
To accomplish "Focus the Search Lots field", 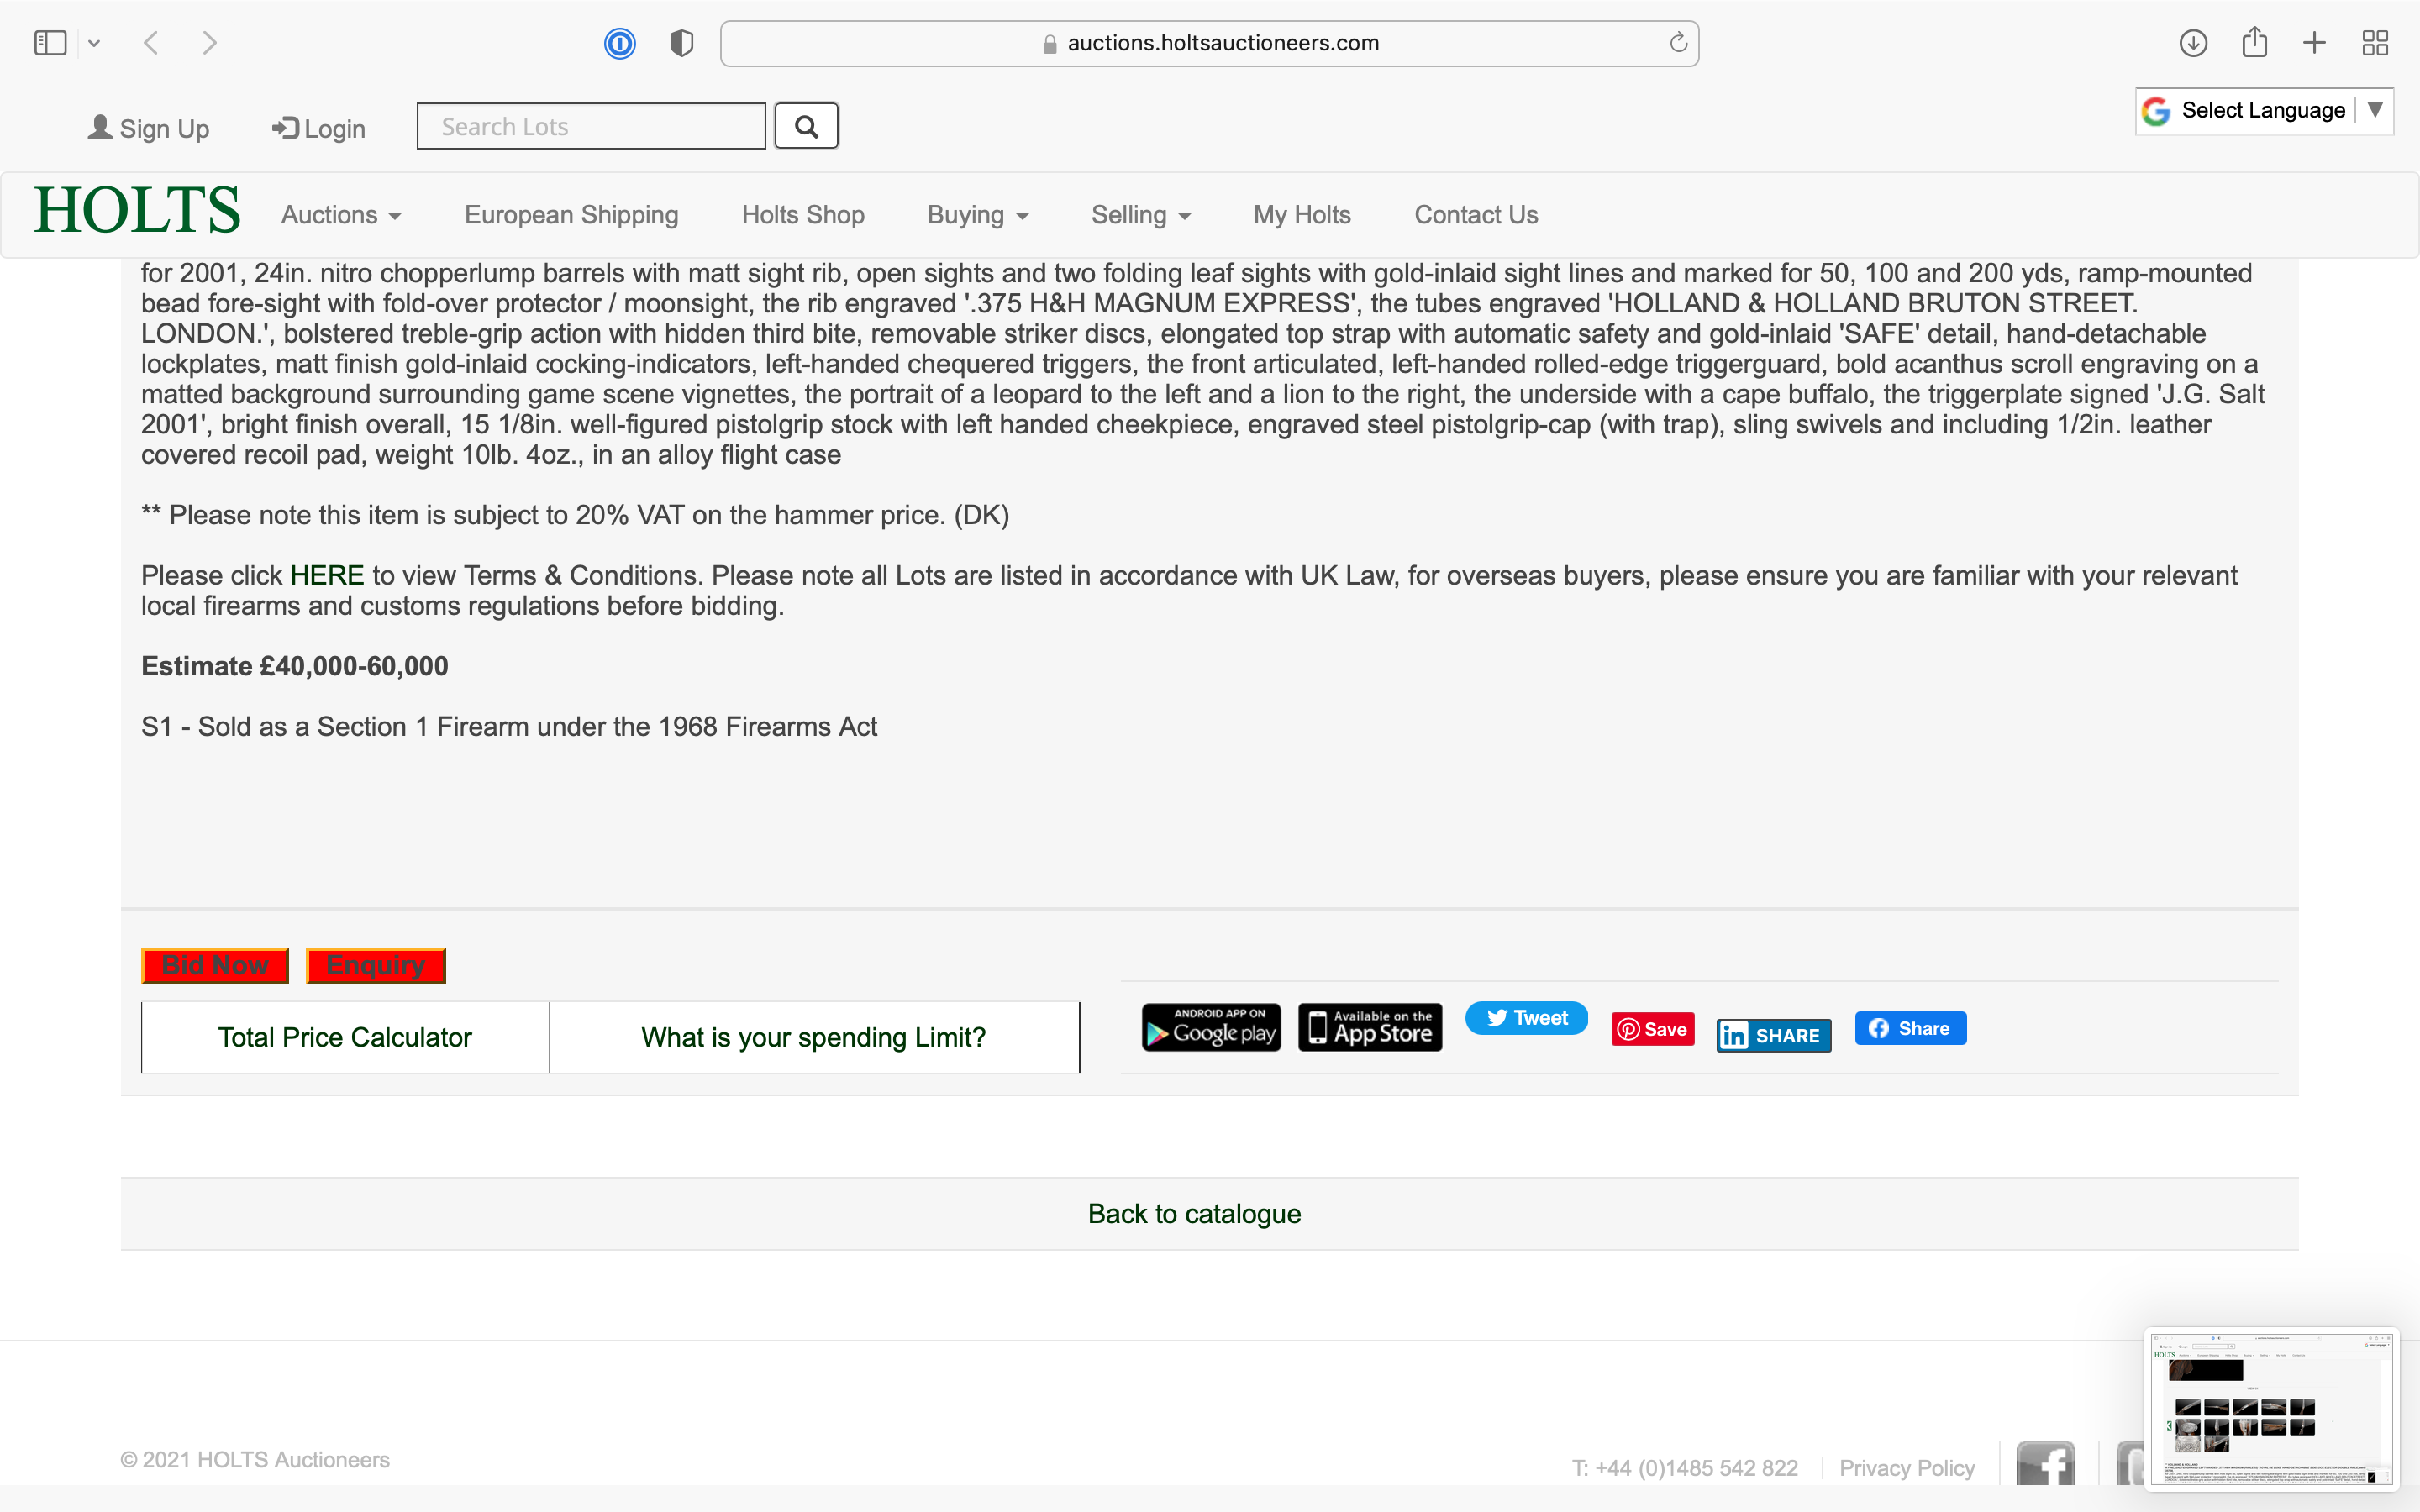I will coord(591,126).
